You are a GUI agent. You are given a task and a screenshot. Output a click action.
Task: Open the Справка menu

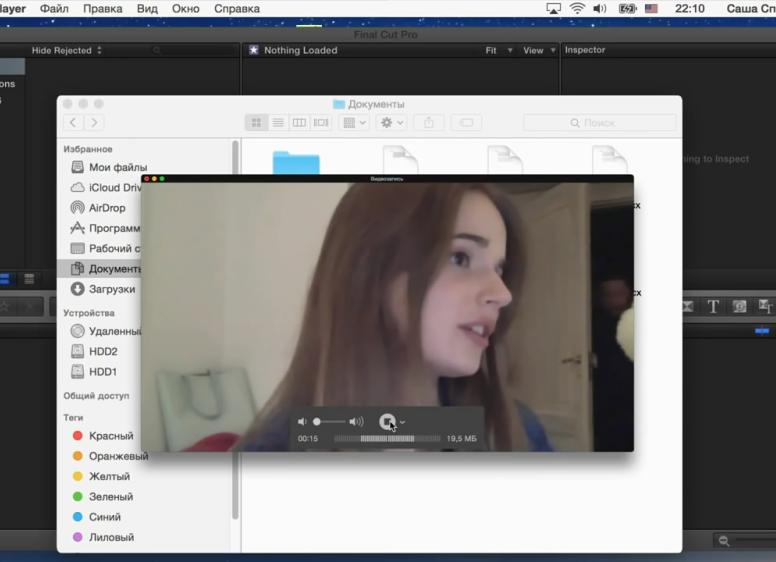pos(237,8)
